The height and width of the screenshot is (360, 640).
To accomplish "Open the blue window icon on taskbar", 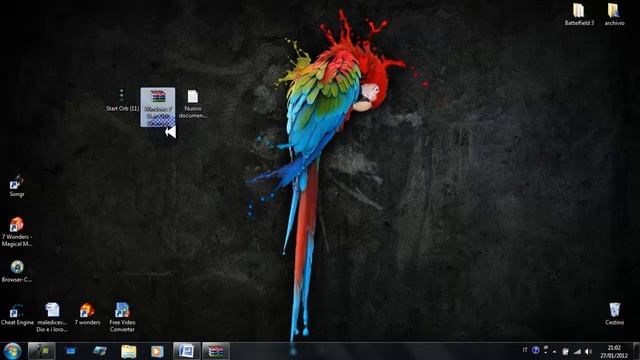I will 71,351.
